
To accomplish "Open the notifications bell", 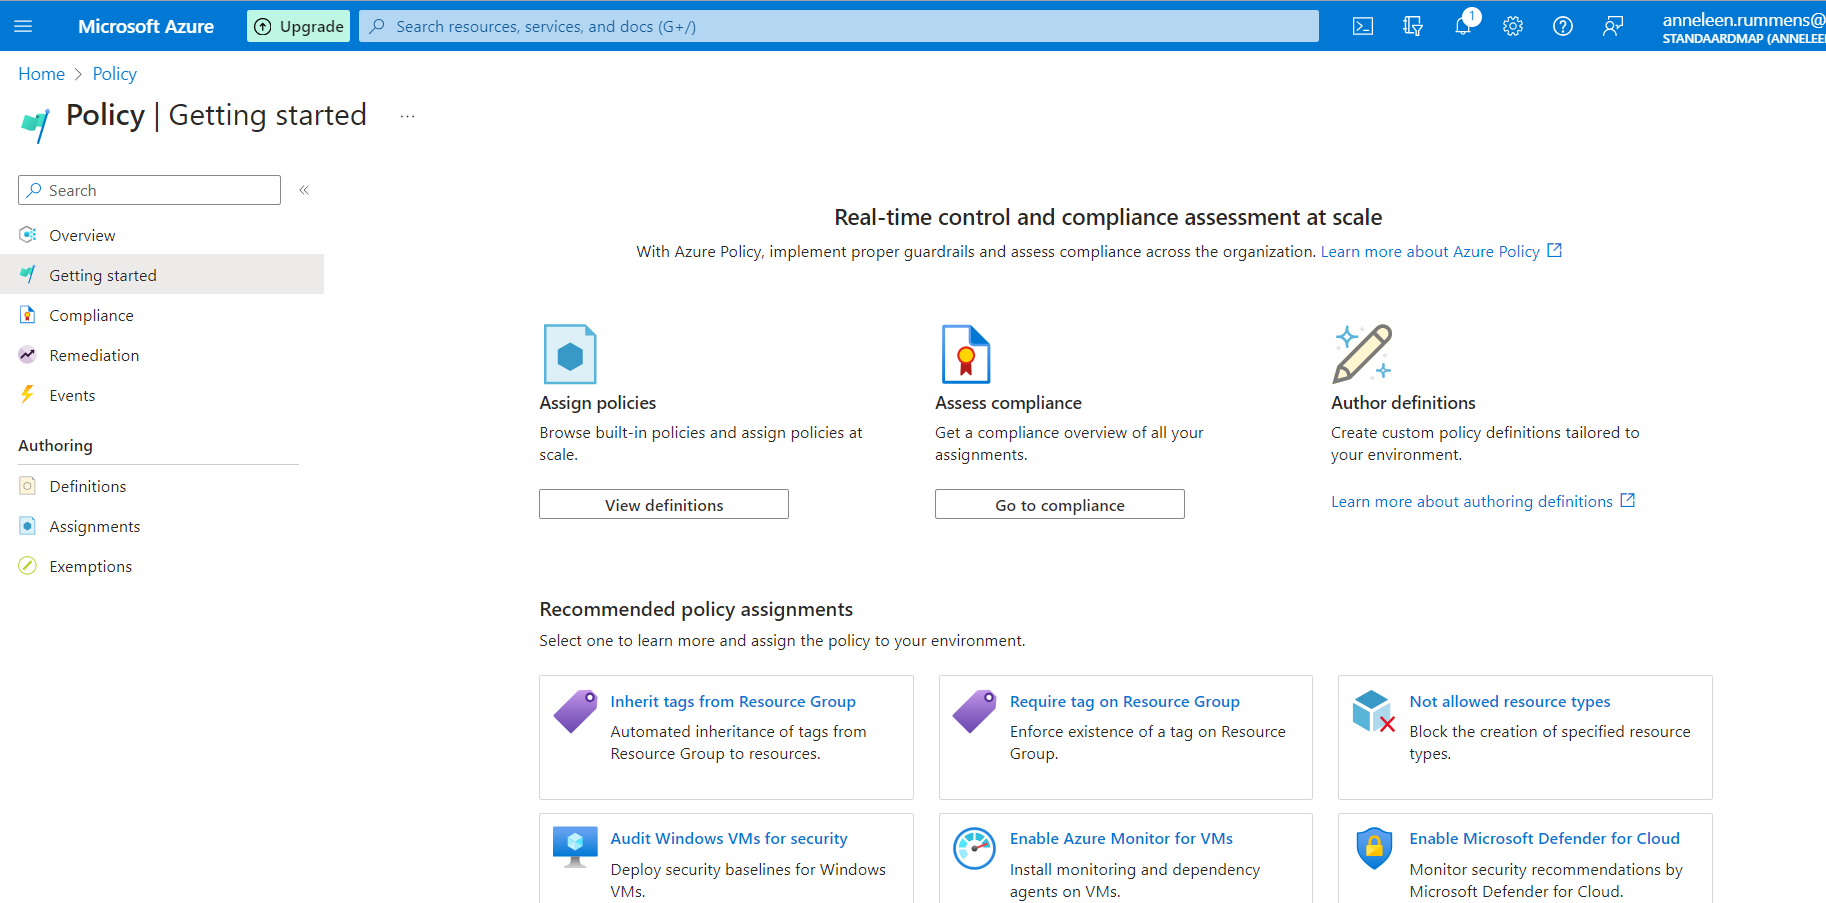I will [1463, 26].
